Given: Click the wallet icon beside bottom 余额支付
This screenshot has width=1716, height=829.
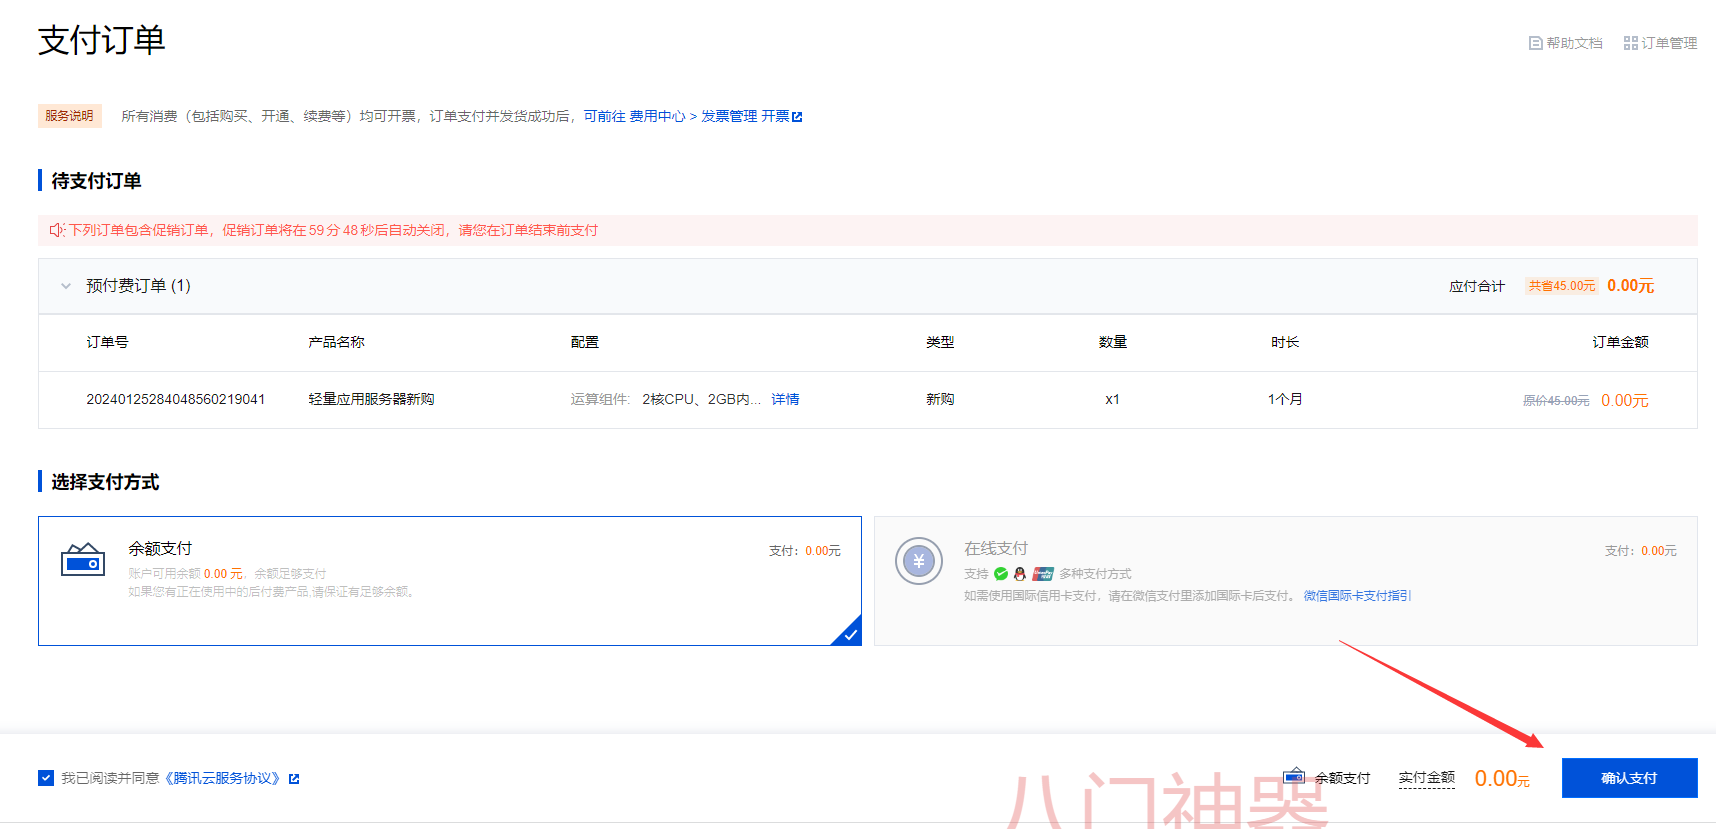Looking at the screenshot, I should pyautogui.click(x=1294, y=776).
